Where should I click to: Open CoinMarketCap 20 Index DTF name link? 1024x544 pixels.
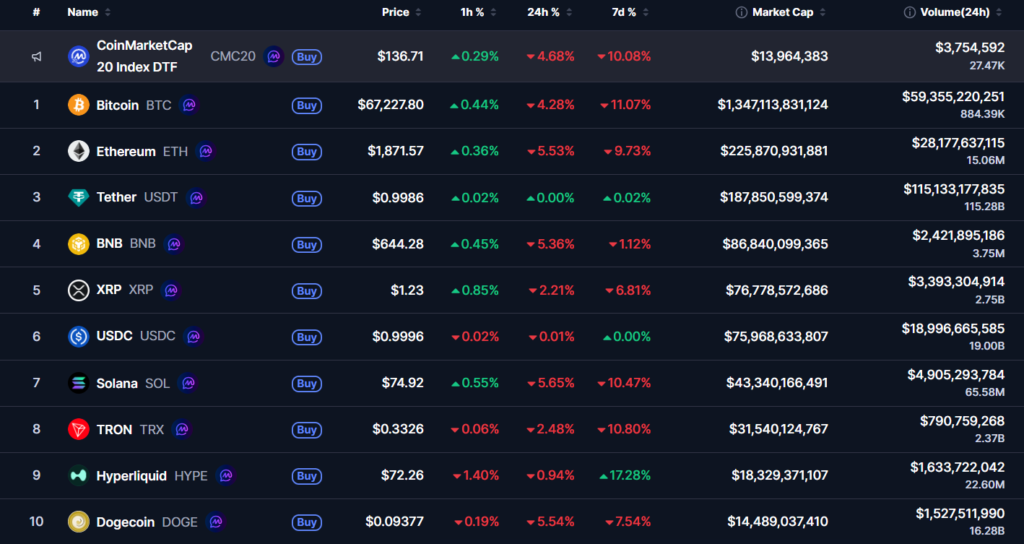[144, 56]
